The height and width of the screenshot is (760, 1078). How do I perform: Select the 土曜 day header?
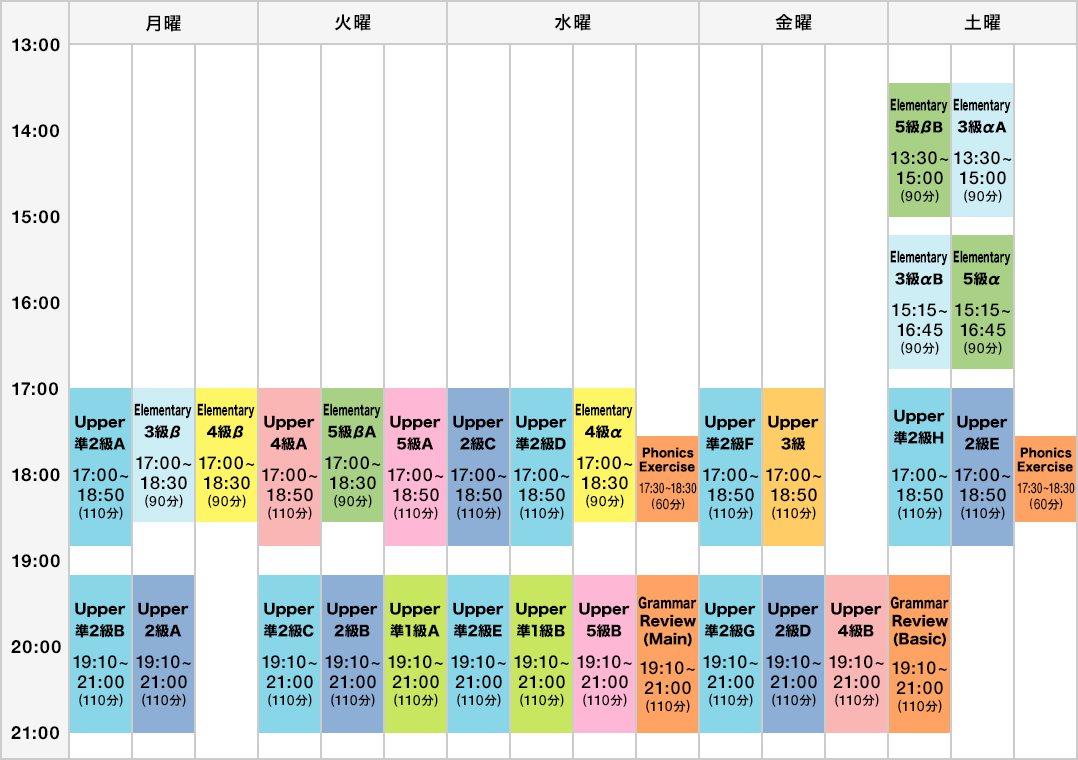982,23
